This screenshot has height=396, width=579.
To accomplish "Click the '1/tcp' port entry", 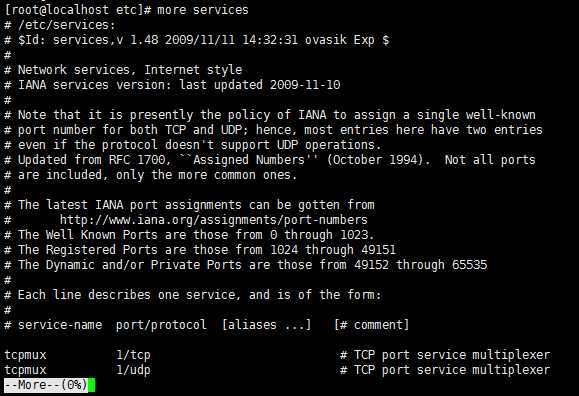I will [x=133, y=355].
